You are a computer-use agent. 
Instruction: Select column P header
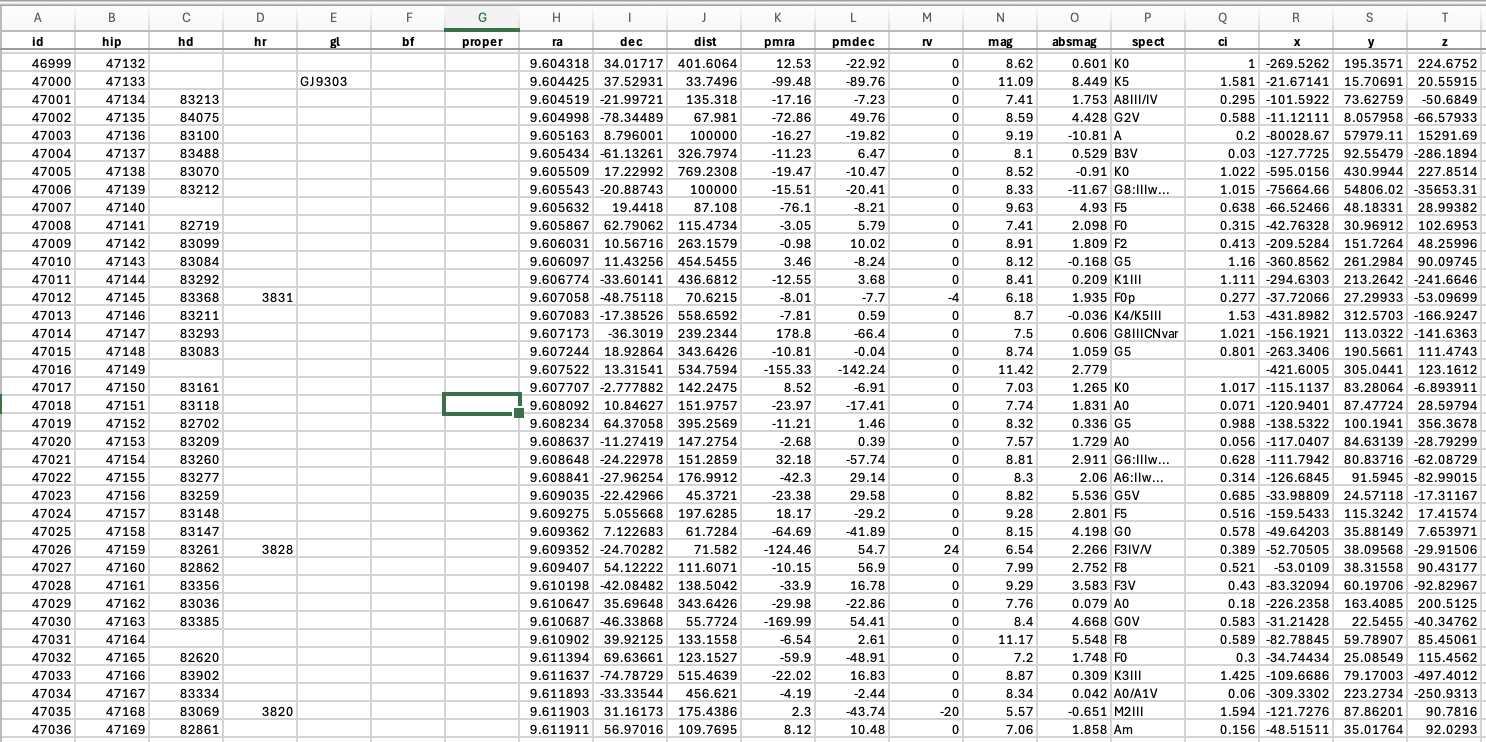[1148, 17]
